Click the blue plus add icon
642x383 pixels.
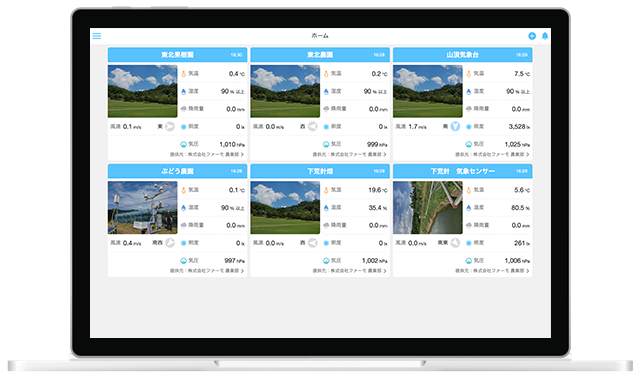click(532, 36)
